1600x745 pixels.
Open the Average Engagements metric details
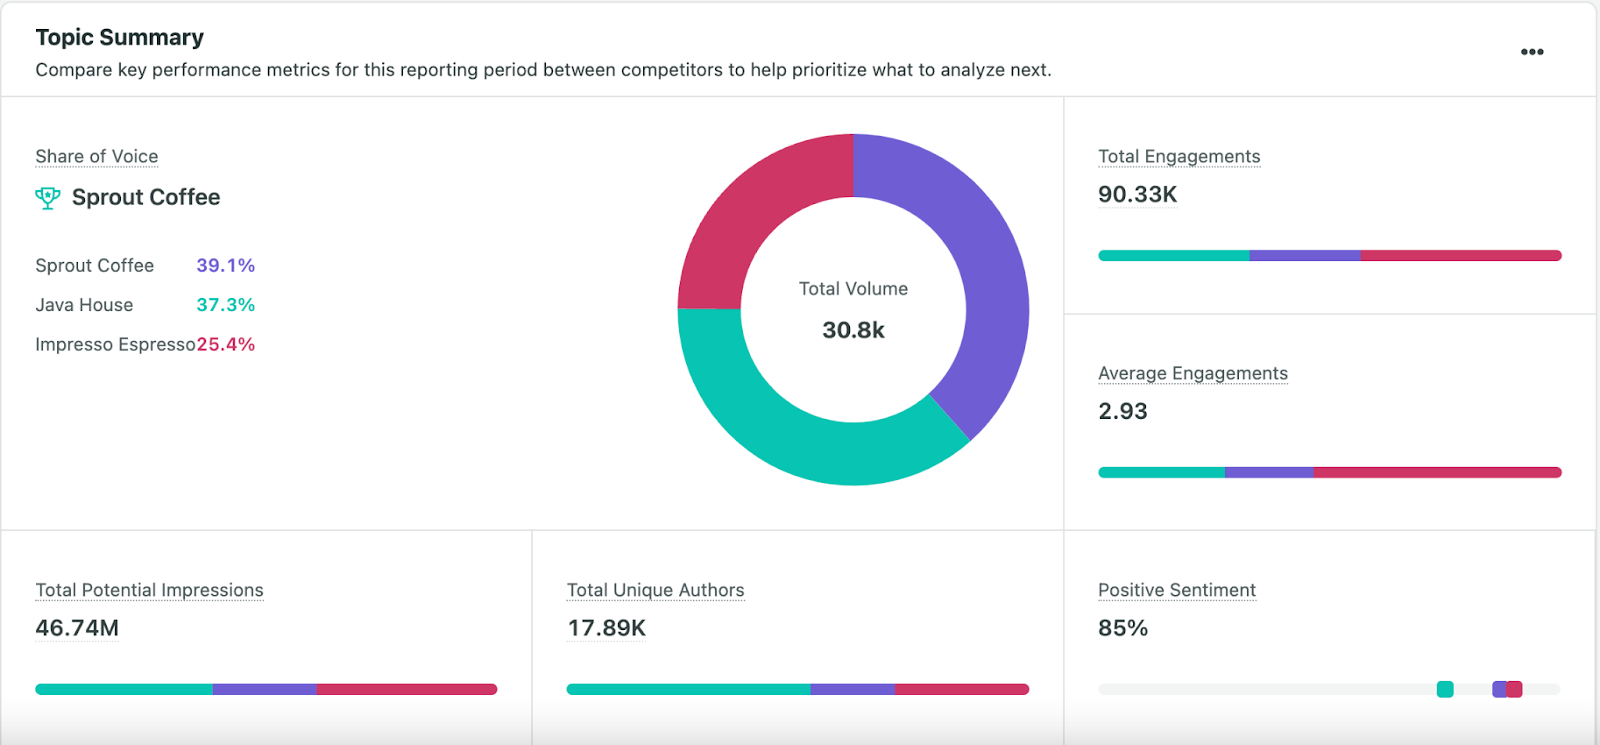click(x=1192, y=372)
